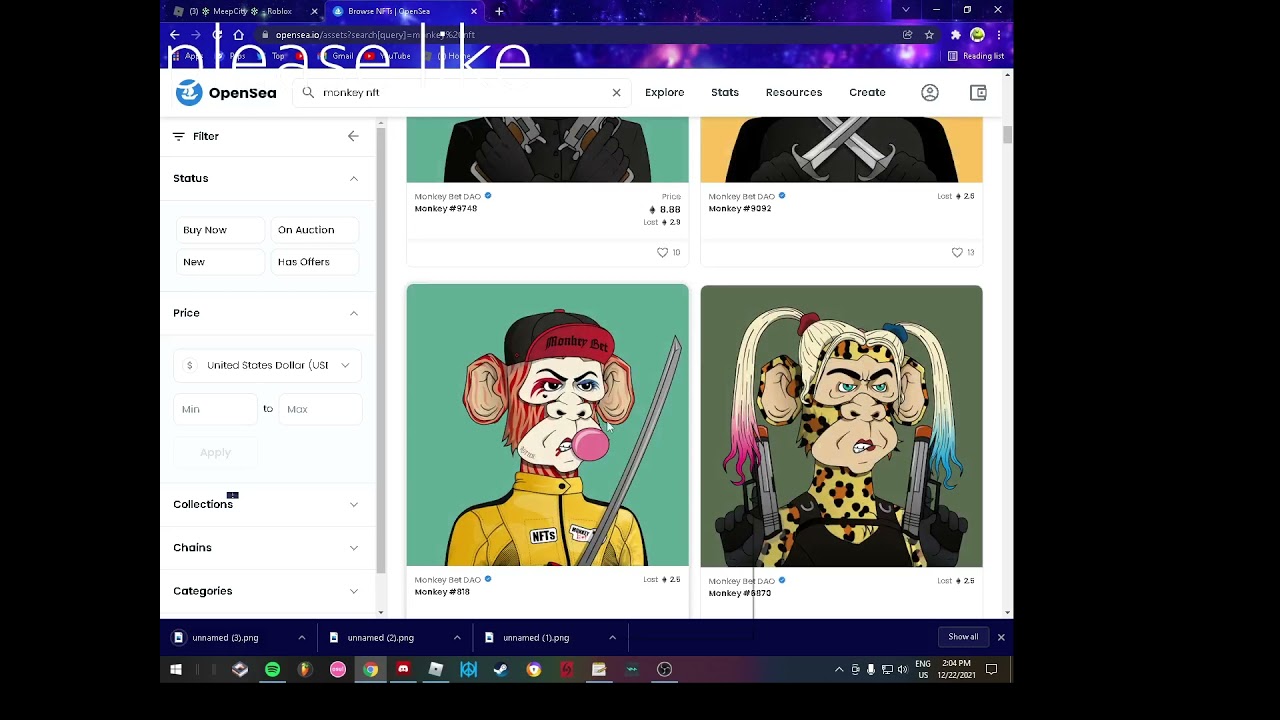Click the OpenSea logo
The height and width of the screenshot is (720, 1280).
pos(226,92)
